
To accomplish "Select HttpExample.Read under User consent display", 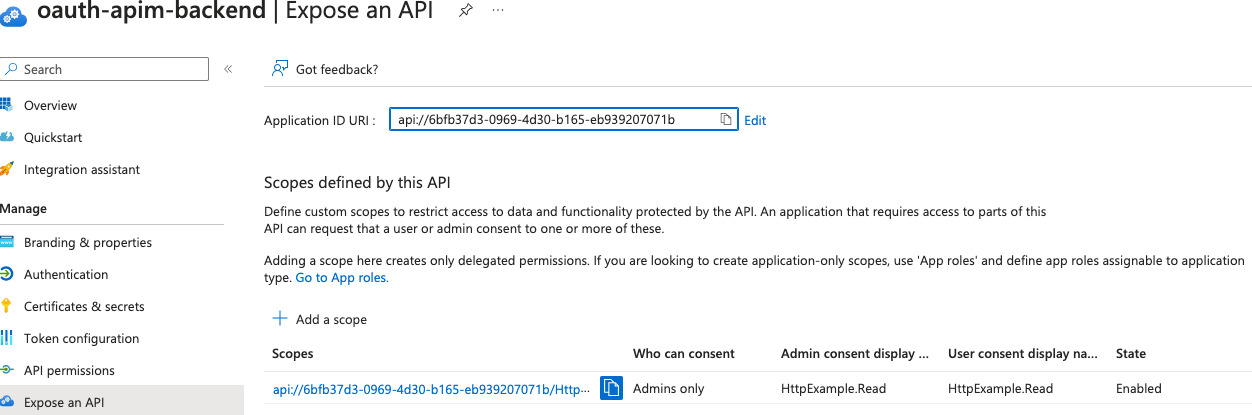I will (x=1001, y=388).
